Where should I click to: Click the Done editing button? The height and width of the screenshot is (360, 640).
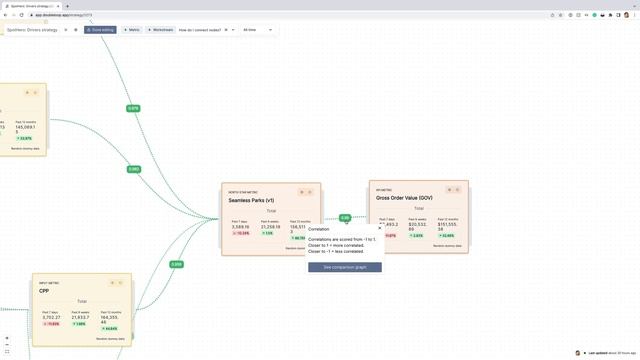pyautogui.click(x=100, y=30)
